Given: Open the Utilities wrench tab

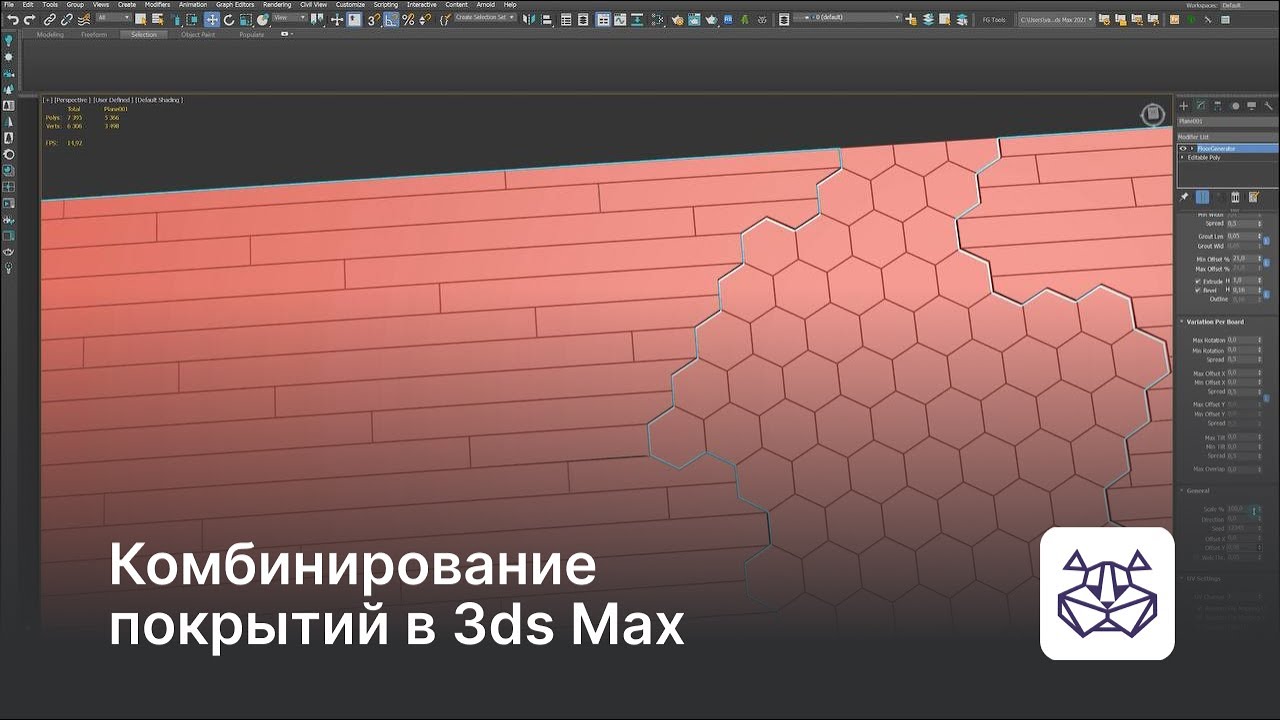Looking at the screenshot, I should coord(1268,105).
